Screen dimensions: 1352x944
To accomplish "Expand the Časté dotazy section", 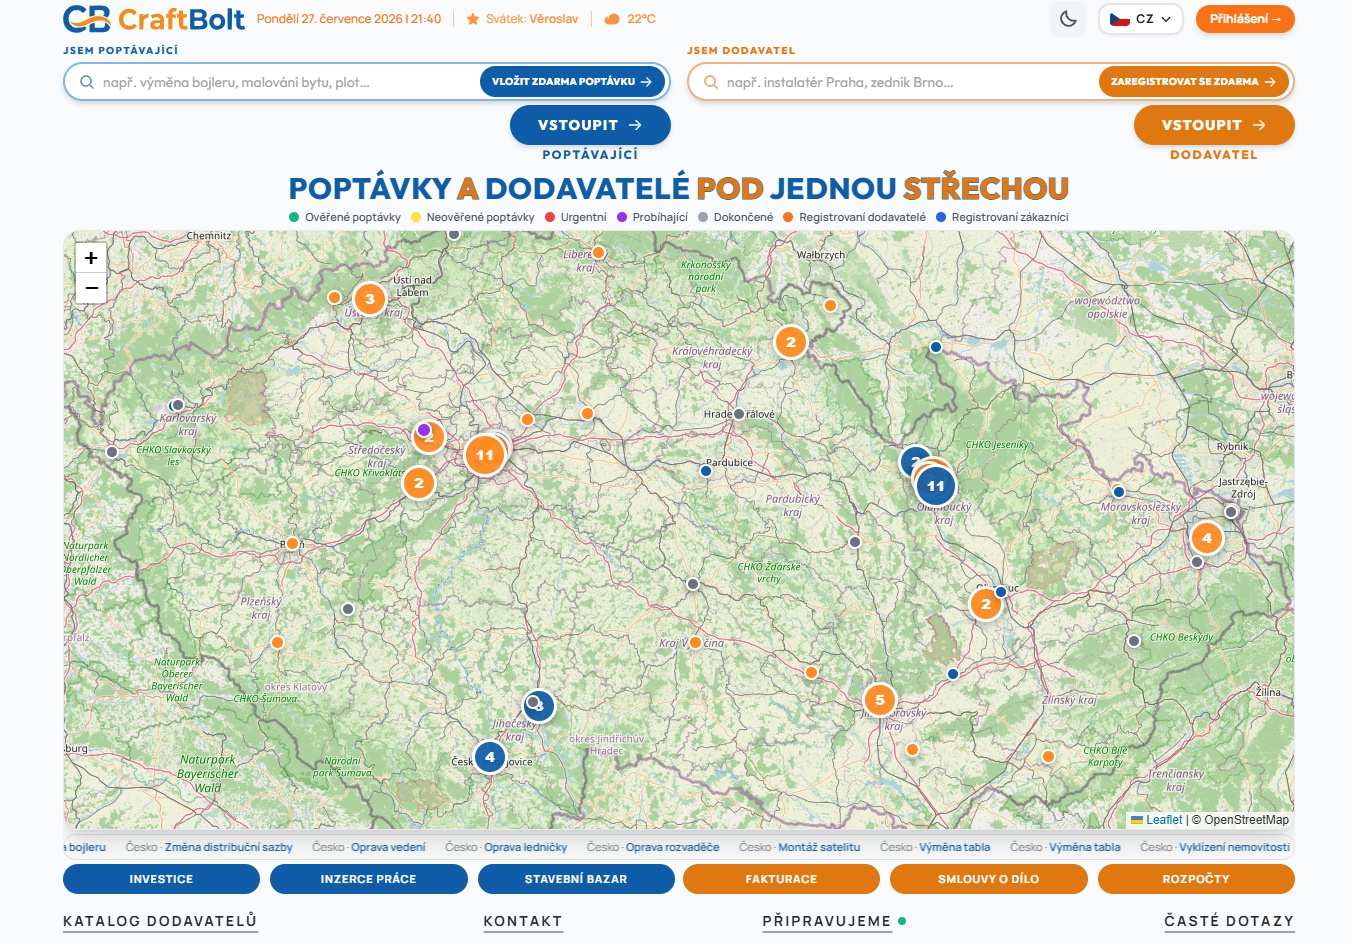I will point(1229,921).
